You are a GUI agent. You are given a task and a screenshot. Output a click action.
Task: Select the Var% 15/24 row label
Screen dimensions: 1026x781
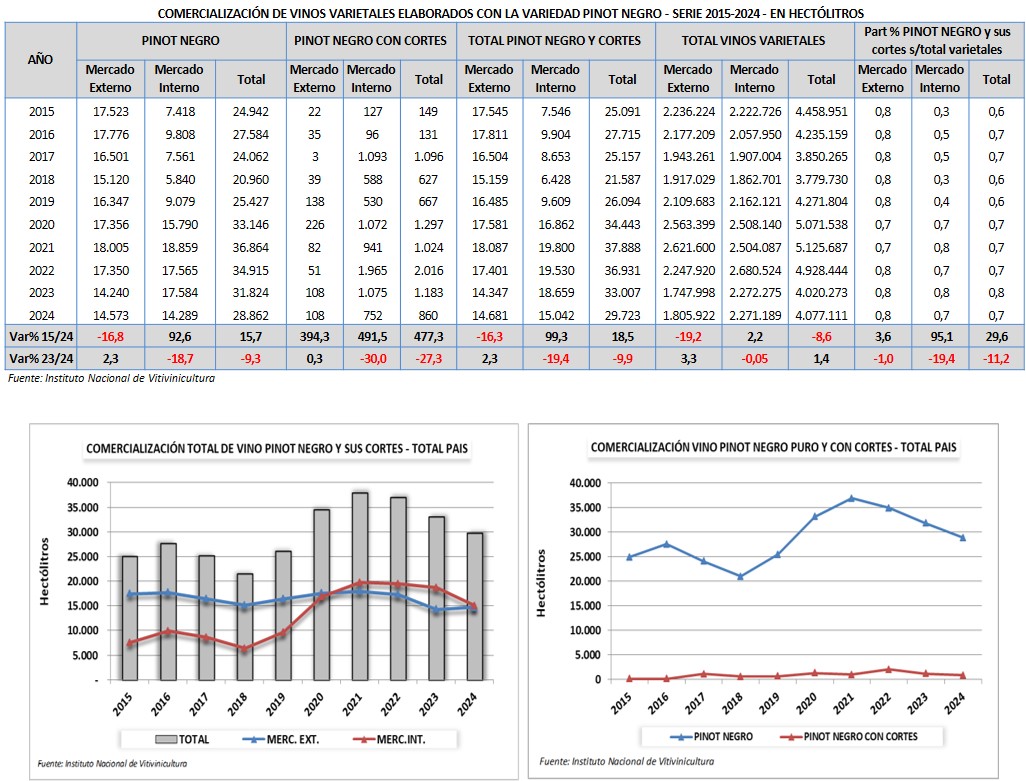pyautogui.click(x=39, y=336)
